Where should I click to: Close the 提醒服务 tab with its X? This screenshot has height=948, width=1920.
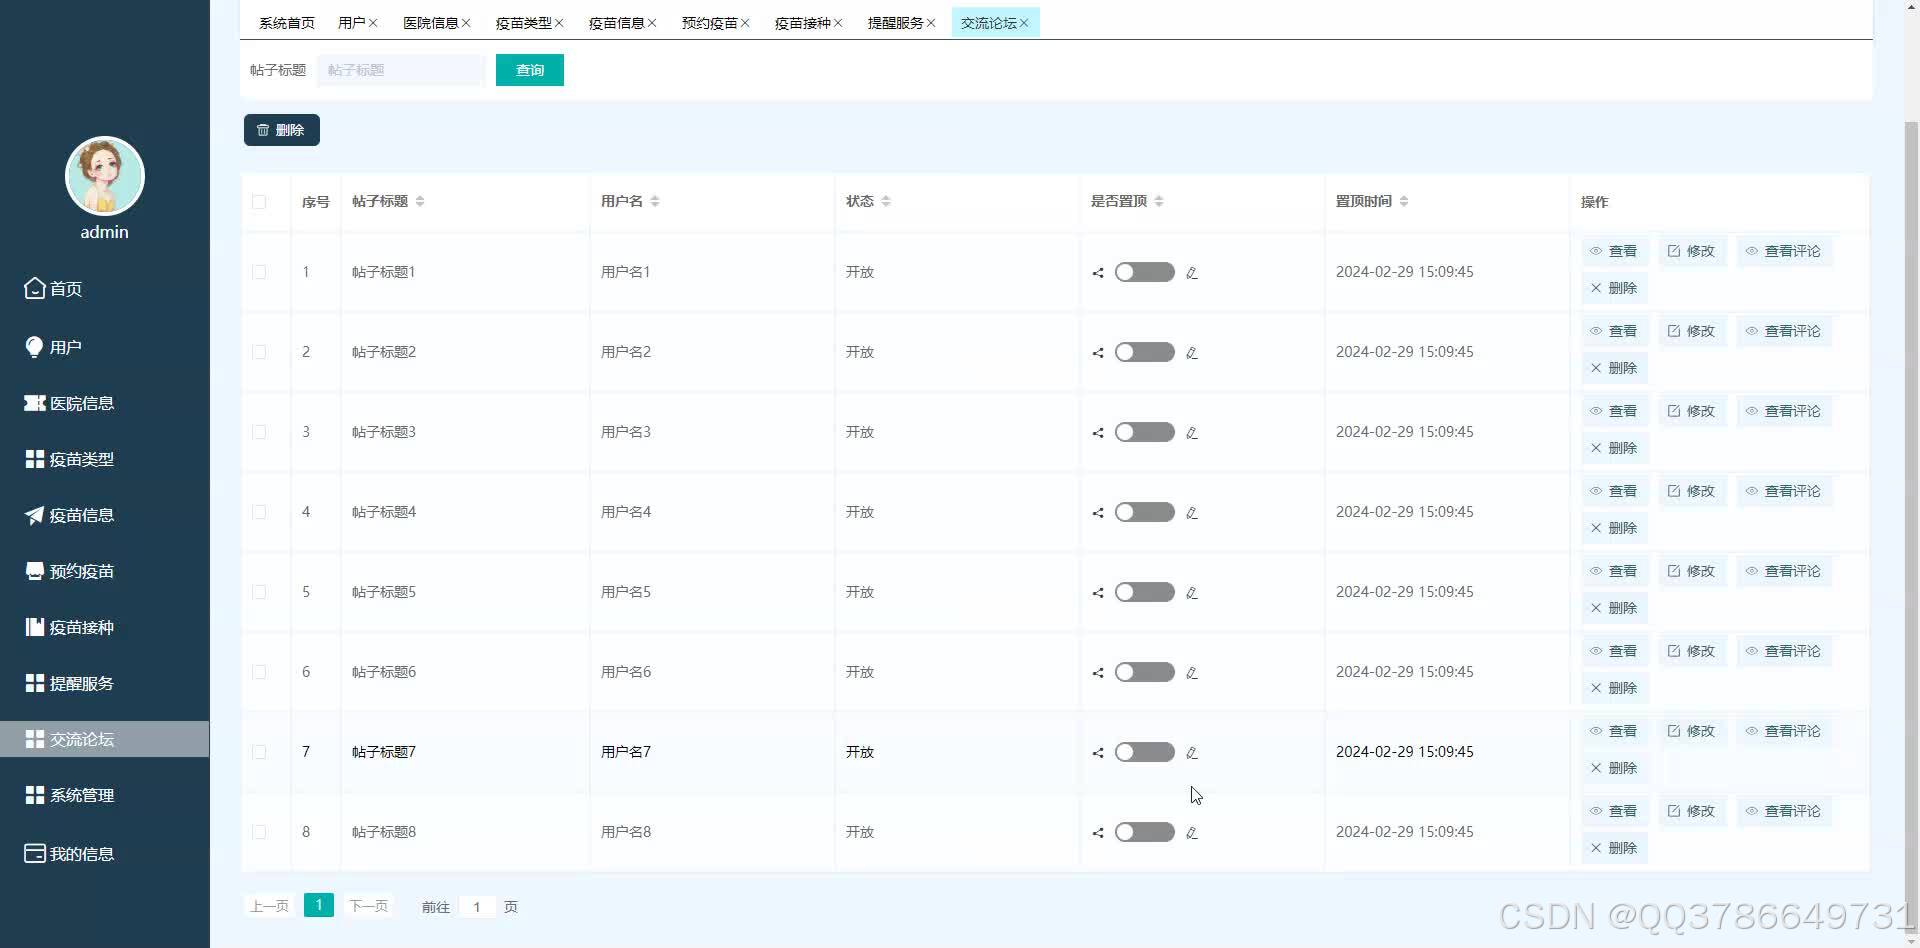[x=931, y=23]
